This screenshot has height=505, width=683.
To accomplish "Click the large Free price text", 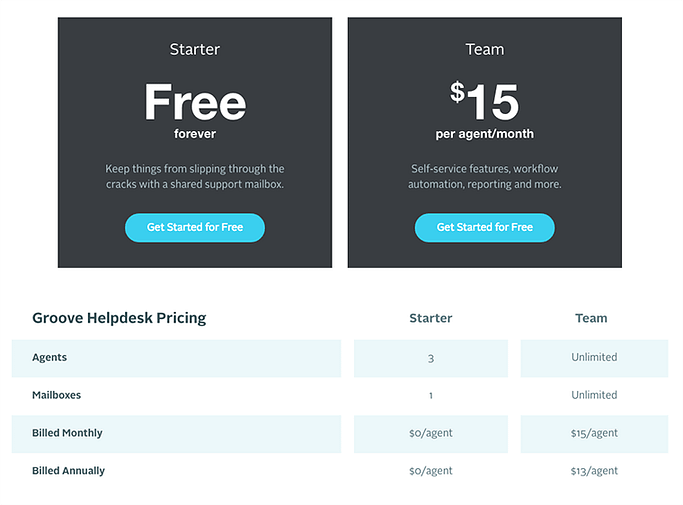I will click(195, 102).
